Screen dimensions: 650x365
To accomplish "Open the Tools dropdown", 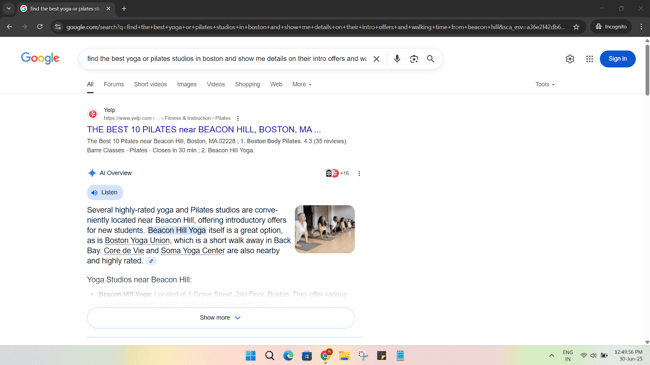I will click(x=545, y=84).
